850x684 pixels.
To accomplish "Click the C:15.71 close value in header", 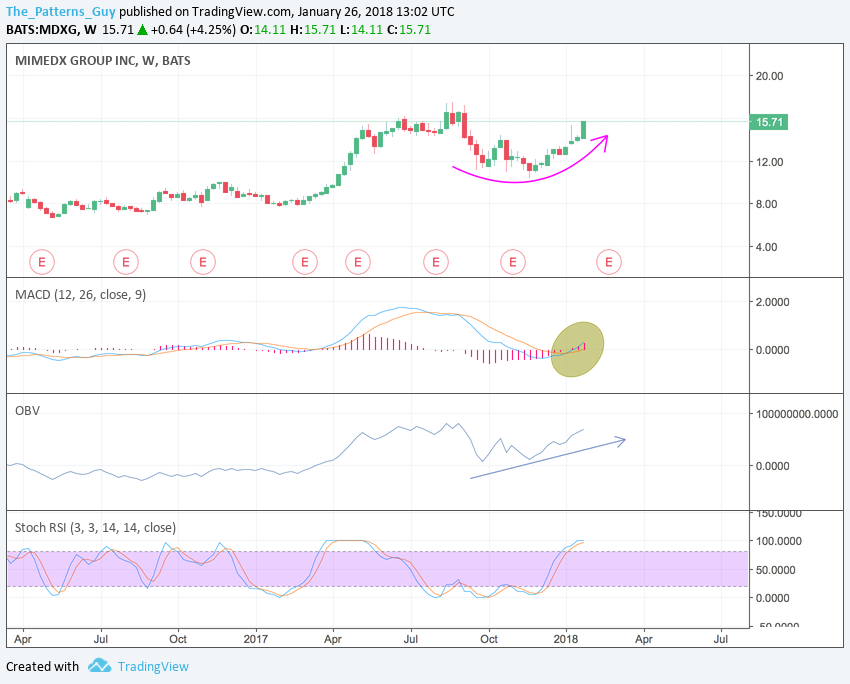I will pos(409,29).
